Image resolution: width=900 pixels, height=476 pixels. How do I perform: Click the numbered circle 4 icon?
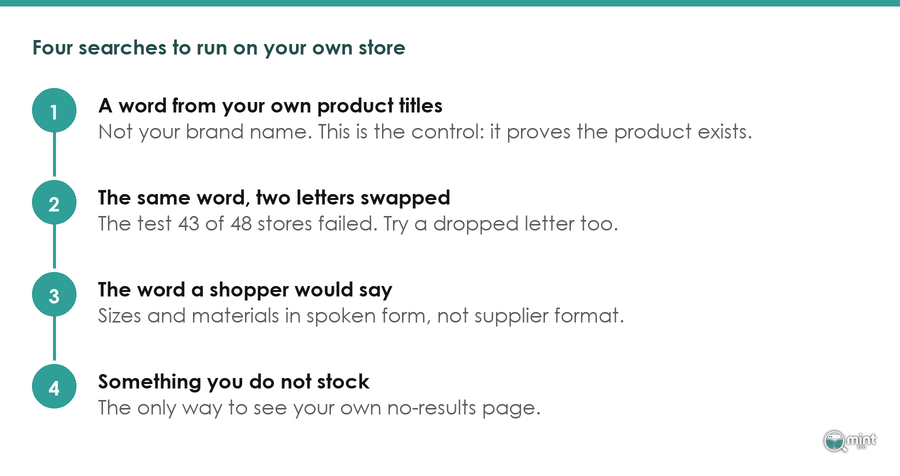[54, 386]
